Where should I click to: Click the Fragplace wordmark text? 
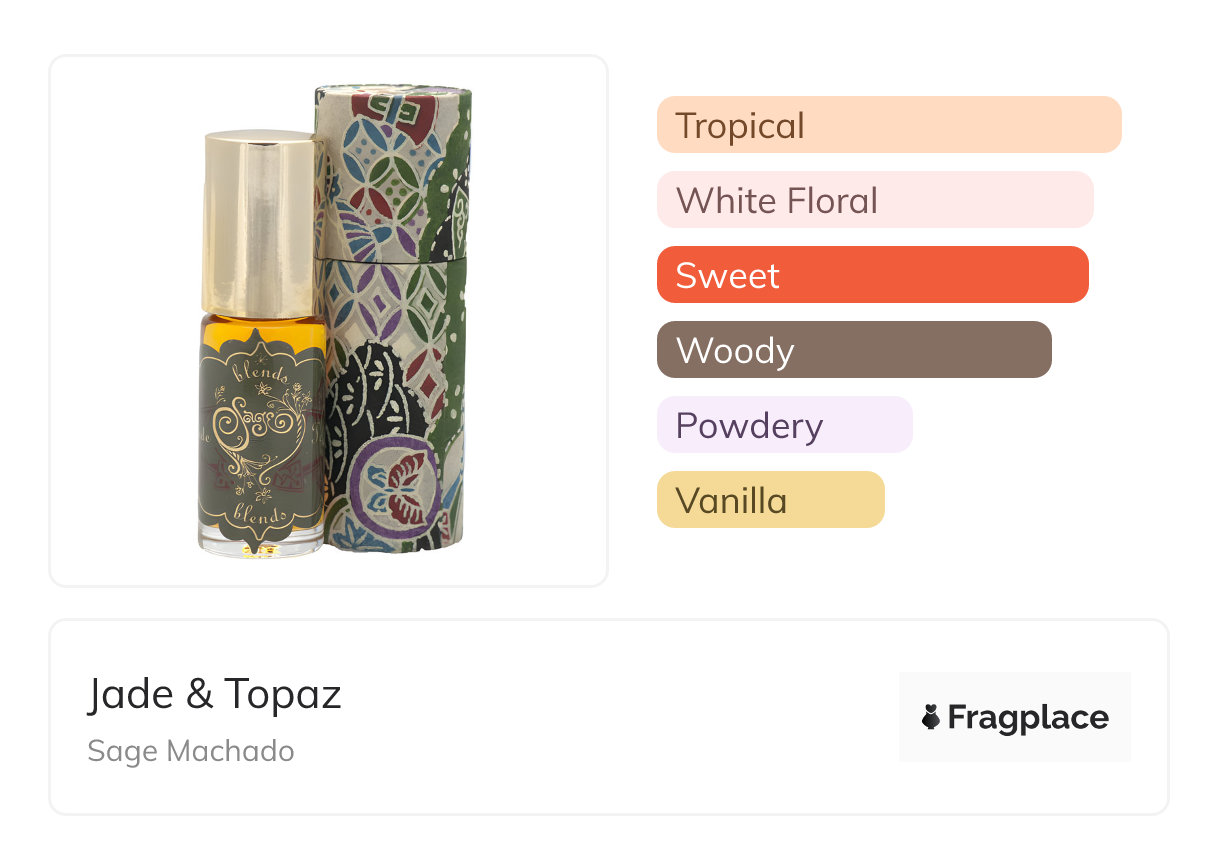coord(1028,717)
